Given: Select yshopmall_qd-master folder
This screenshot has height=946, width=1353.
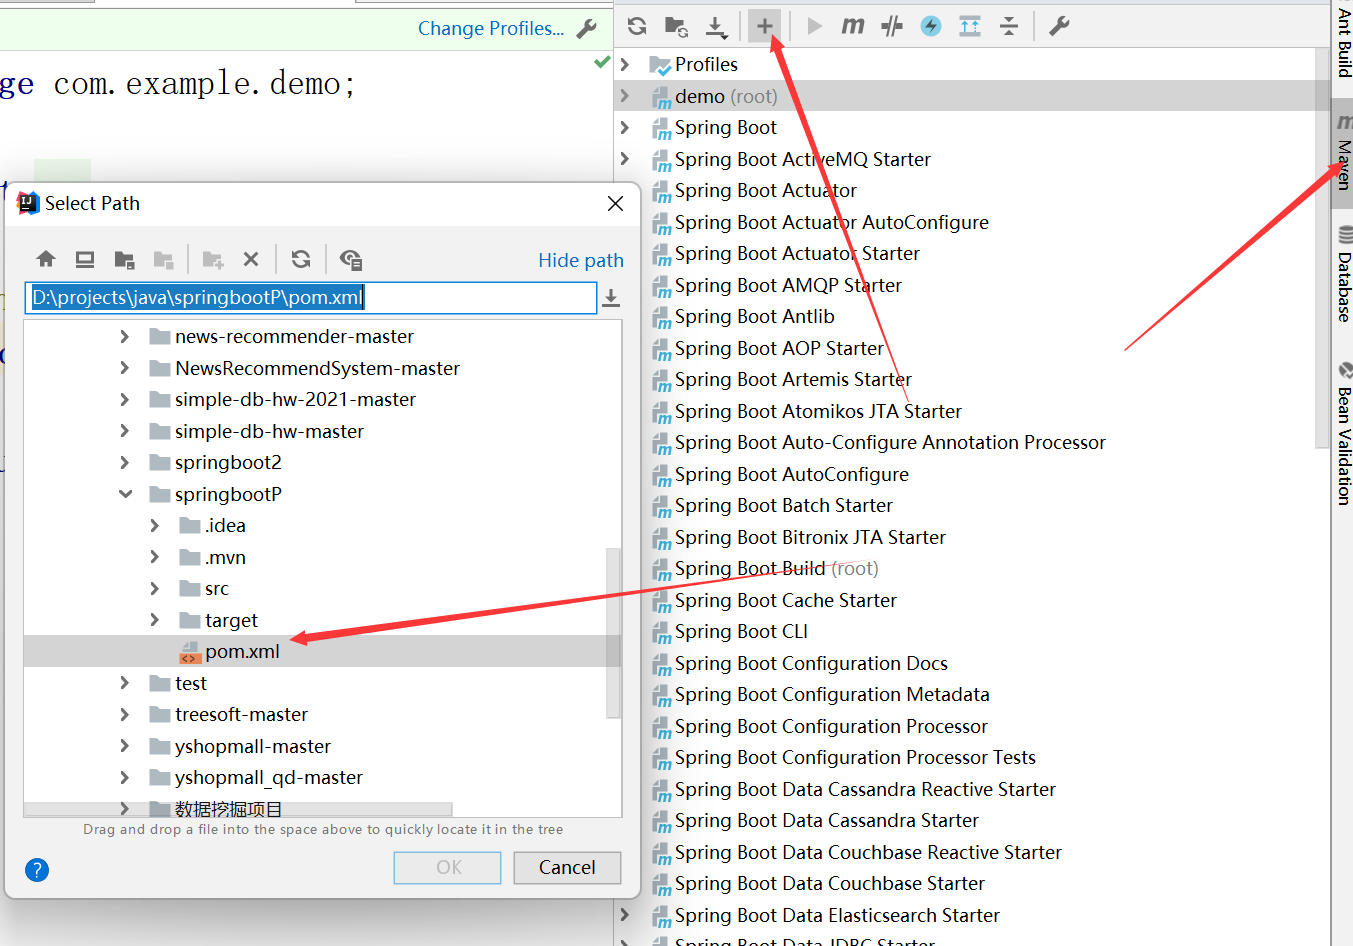Looking at the screenshot, I should pos(268,777).
